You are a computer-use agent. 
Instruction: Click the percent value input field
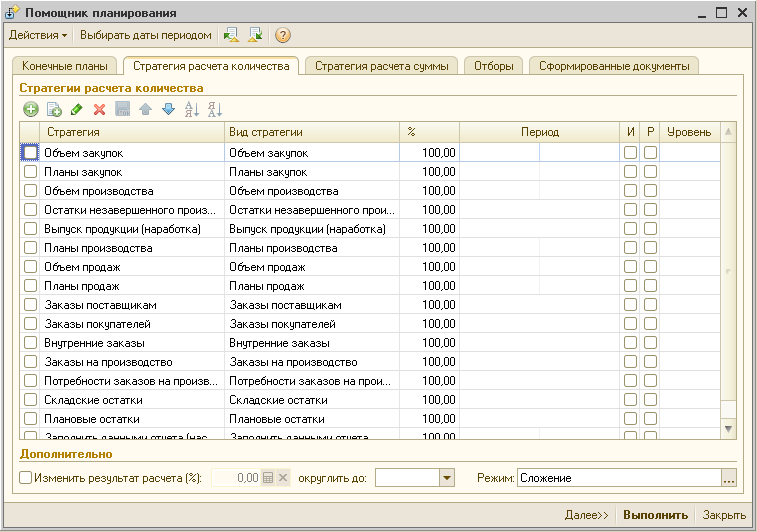[236, 478]
